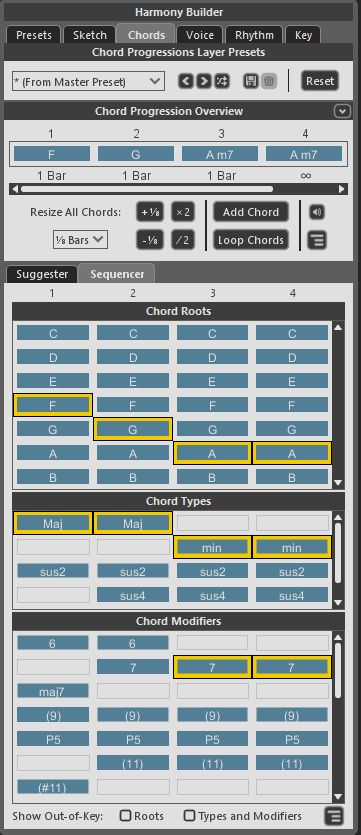The width and height of the screenshot is (361, 835).
Task: Collapse the Chord Progression Overview section
Action: tap(342, 111)
